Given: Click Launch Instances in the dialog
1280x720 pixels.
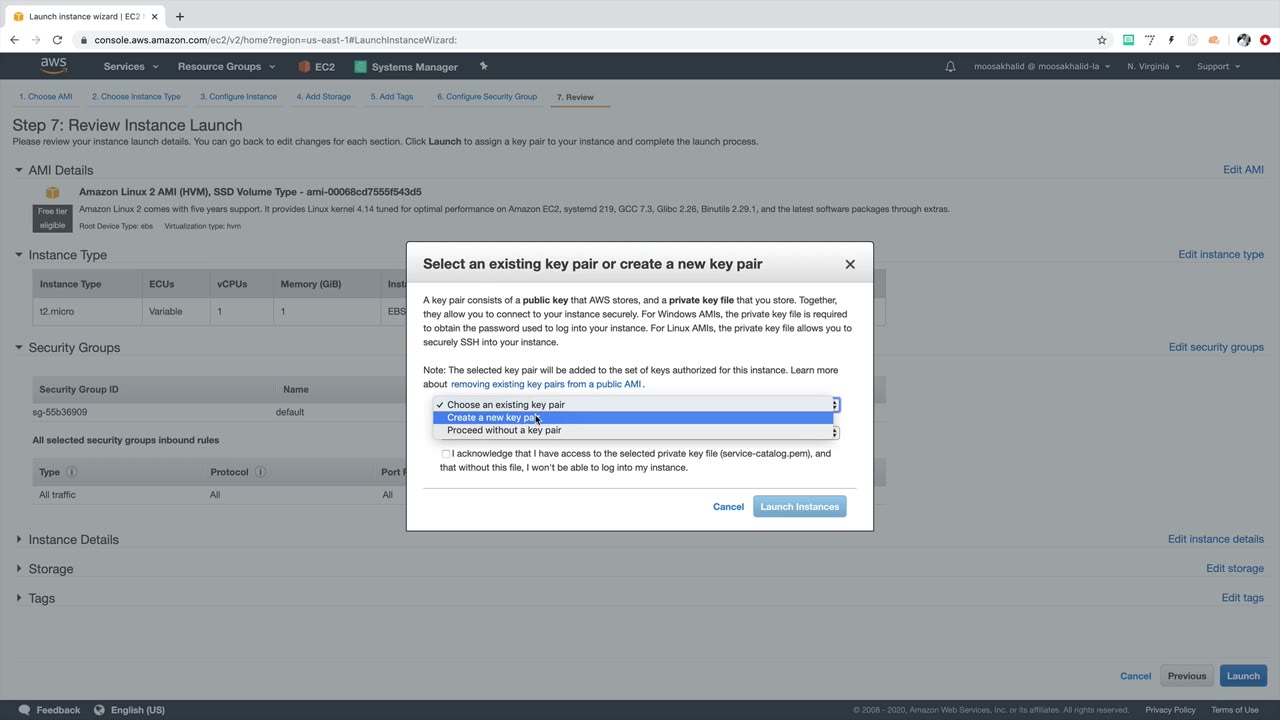Looking at the screenshot, I should [799, 507].
